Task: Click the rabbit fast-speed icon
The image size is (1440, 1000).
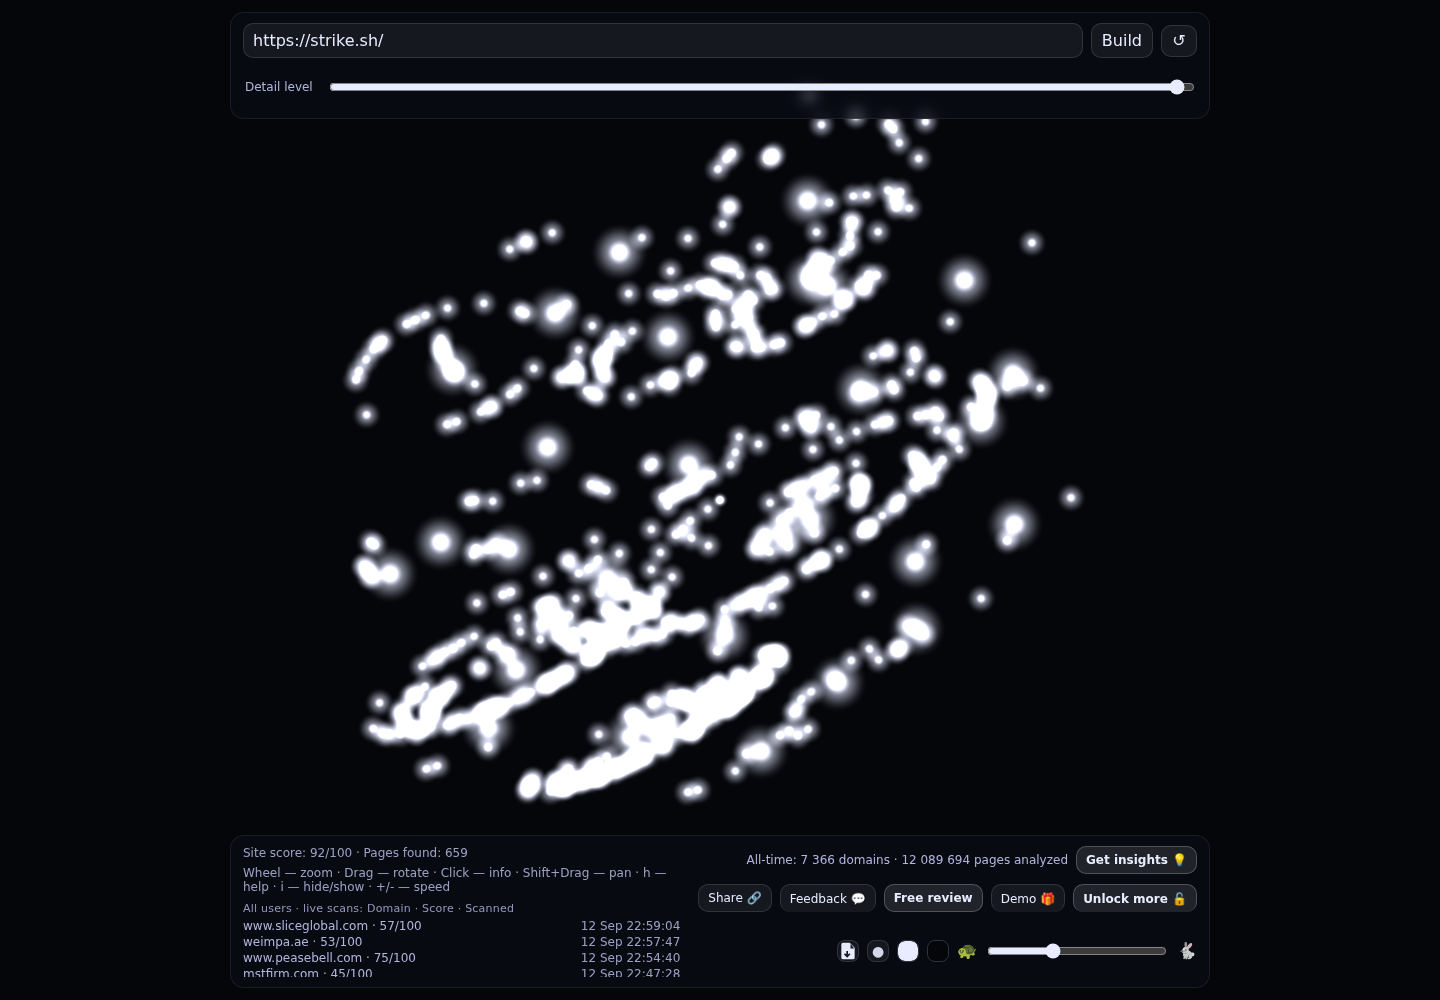Action: (1187, 951)
